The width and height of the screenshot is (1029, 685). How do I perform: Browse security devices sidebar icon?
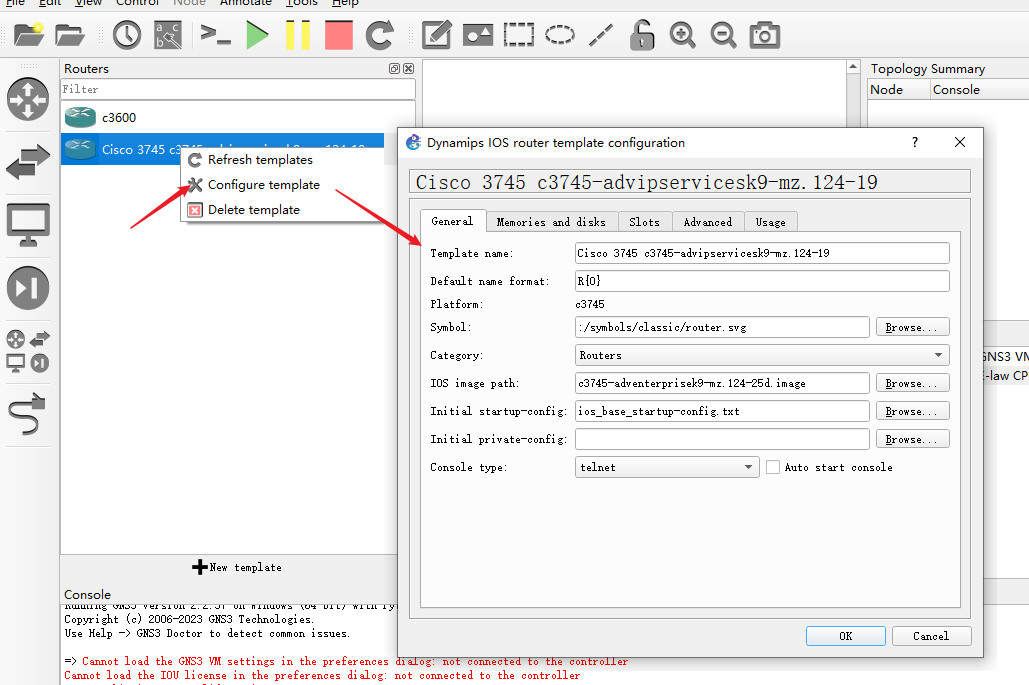(28, 287)
